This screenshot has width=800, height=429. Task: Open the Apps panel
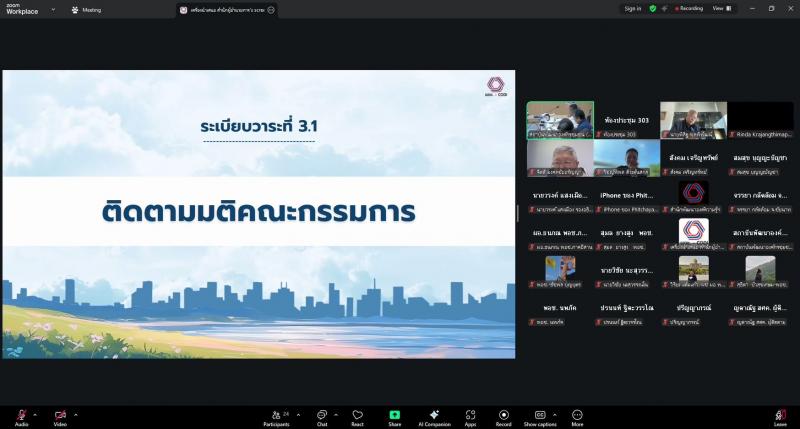click(470, 418)
